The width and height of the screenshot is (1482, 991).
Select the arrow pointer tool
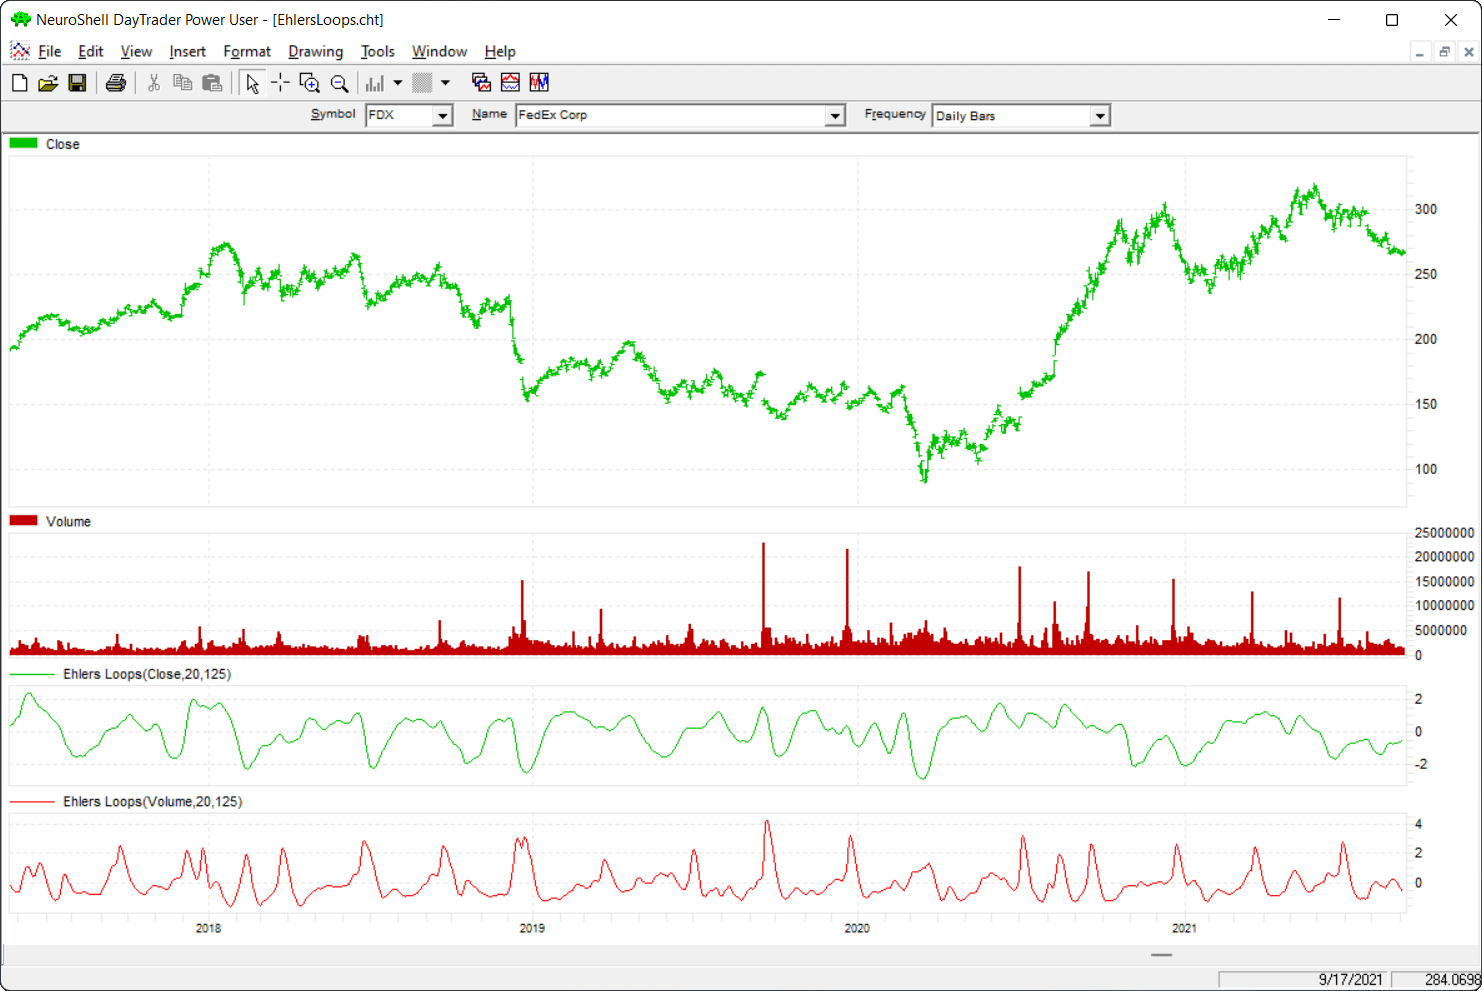[x=252, y=83]
